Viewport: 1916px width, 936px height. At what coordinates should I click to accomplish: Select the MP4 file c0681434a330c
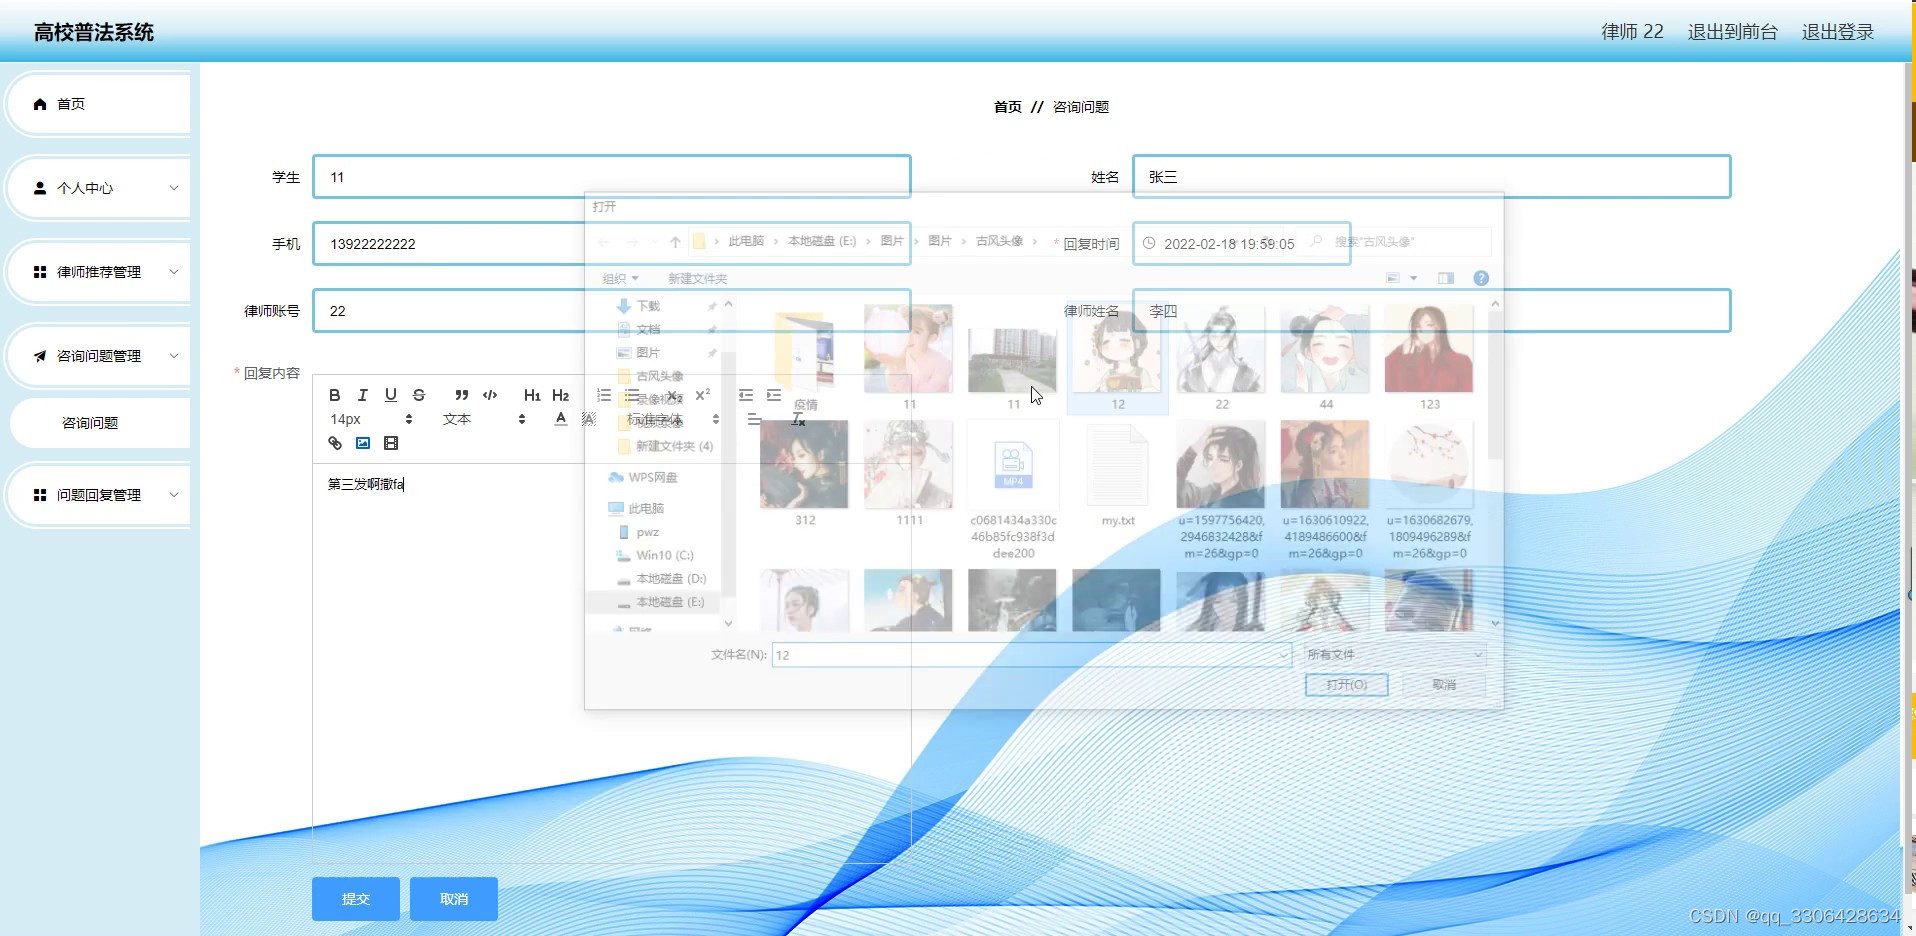[x=1013, y=489]
